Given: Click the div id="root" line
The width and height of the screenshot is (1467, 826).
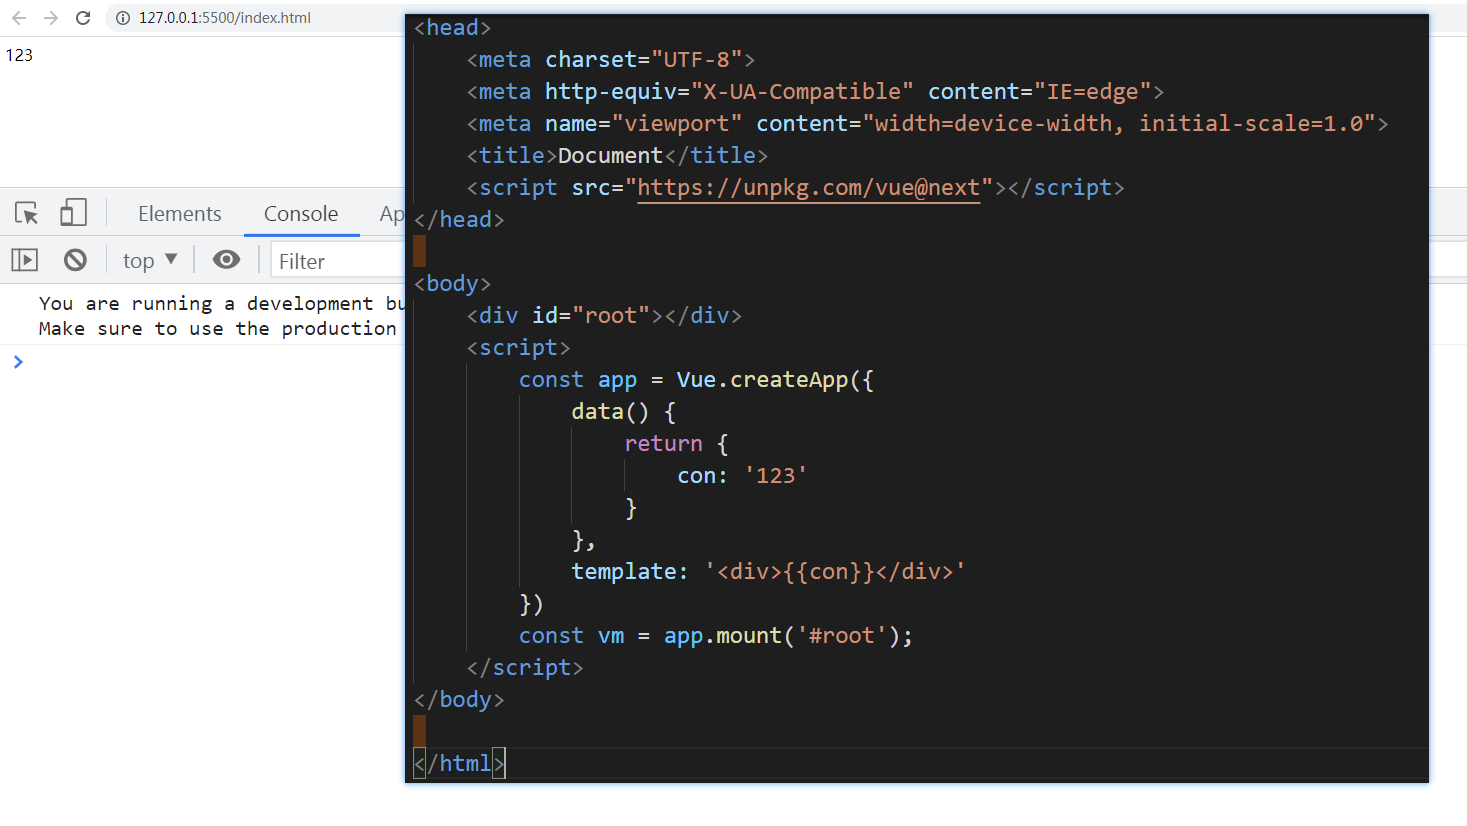Looking at the screenshot, I should coord(604,316).
